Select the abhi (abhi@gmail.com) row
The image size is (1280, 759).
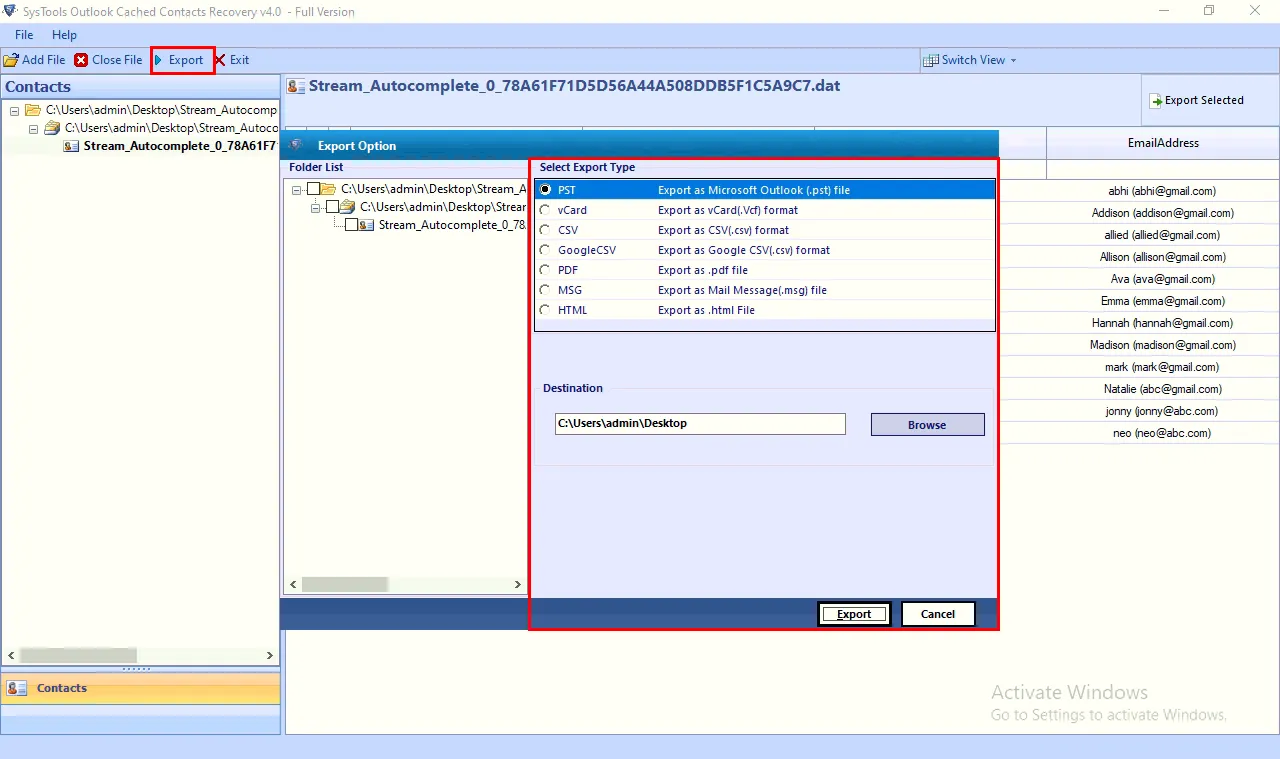pos(1162,191)
